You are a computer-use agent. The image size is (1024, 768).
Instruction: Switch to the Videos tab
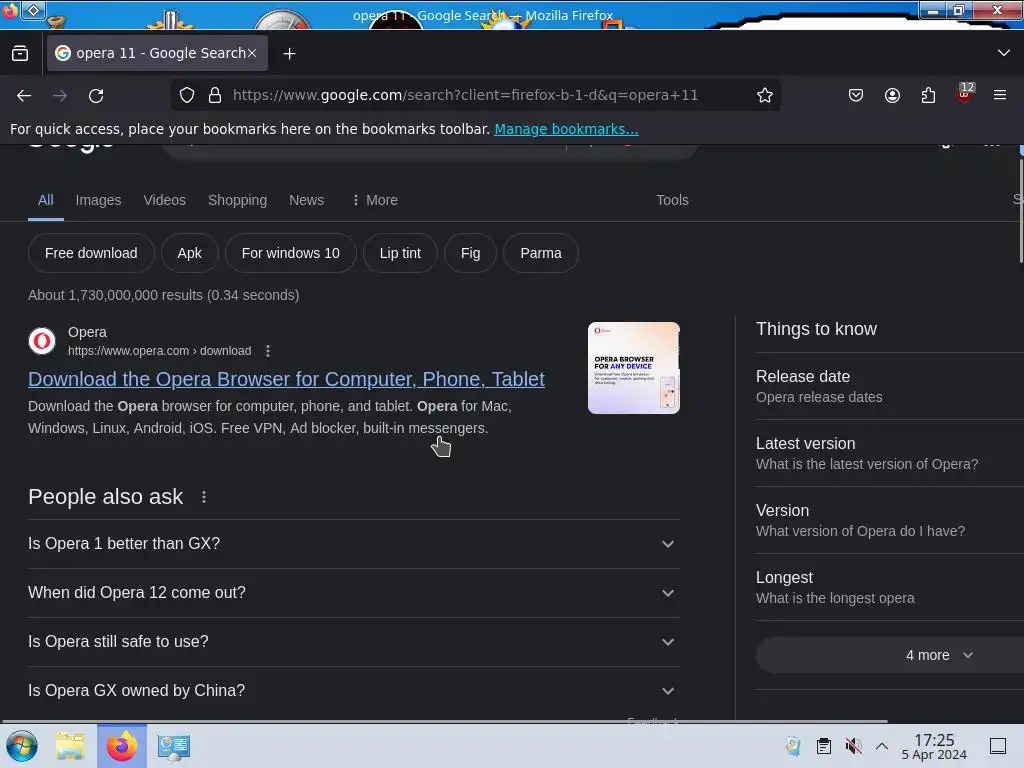(x=165, y=200)
